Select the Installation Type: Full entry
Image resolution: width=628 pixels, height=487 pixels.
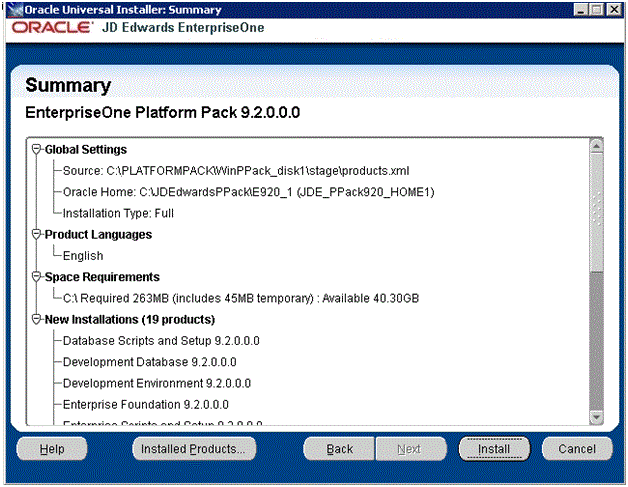tap(118, 213)
